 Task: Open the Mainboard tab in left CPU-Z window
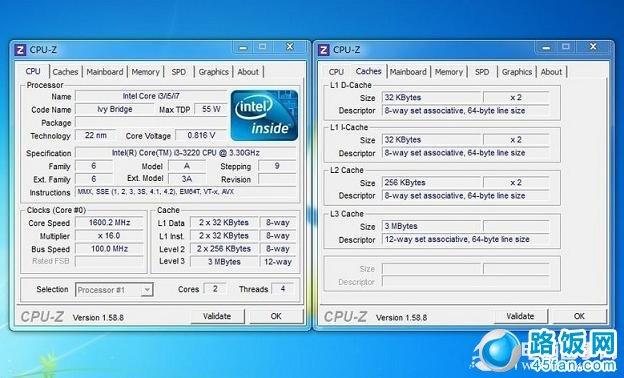tap(105, 72)
